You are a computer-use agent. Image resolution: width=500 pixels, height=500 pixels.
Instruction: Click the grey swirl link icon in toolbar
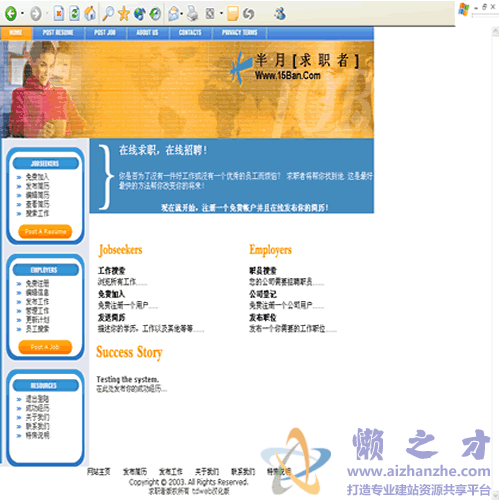tap(248, 14)
